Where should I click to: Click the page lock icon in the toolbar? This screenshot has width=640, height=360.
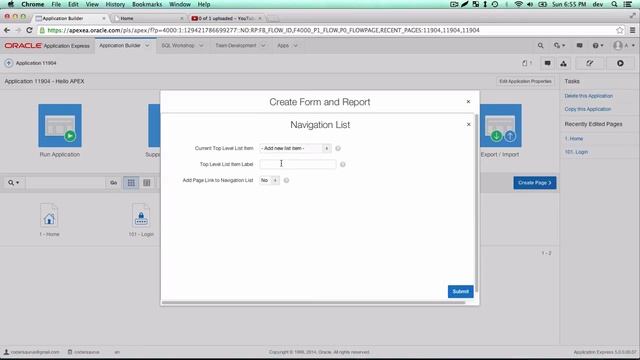527,63
